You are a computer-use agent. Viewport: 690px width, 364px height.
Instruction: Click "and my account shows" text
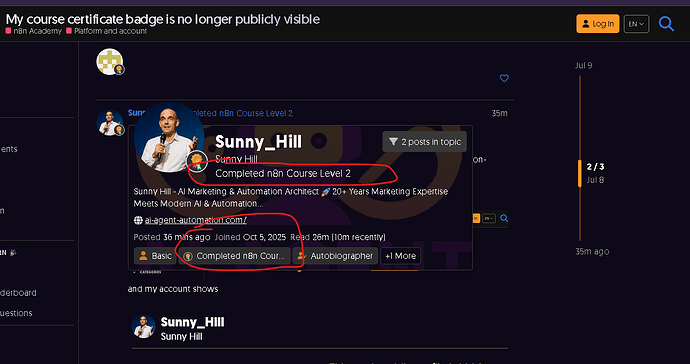pos(173,289)
